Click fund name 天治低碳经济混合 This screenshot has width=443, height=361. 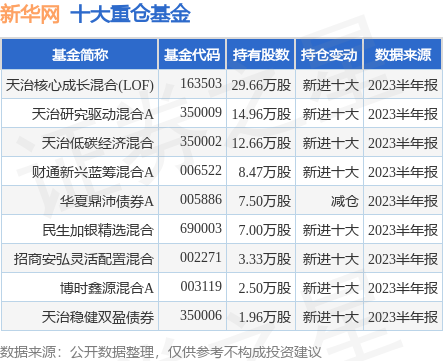coord(98,143)
